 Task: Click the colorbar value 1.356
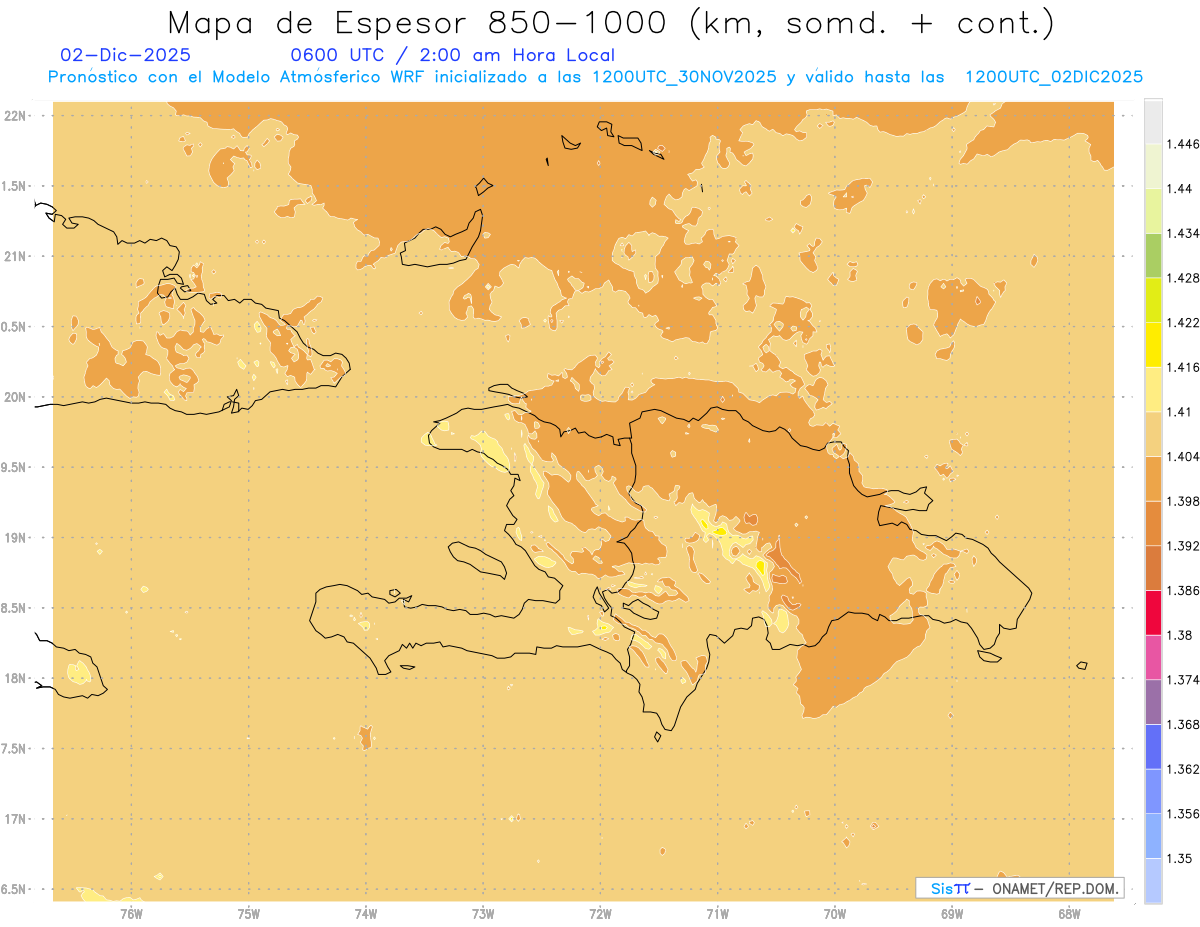1182,814
